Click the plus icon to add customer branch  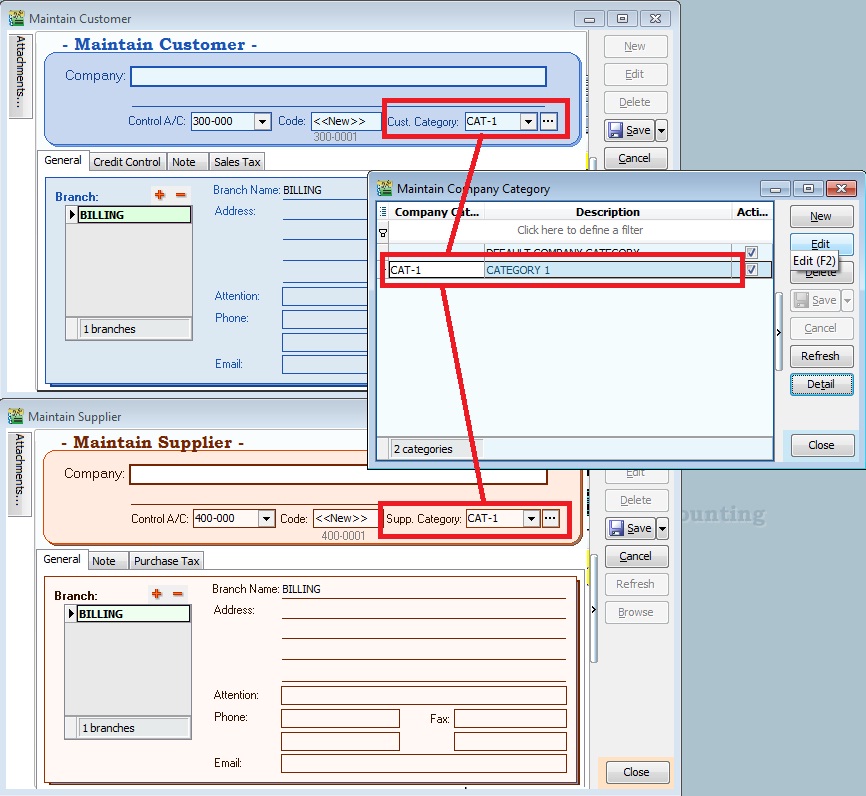pyautogui.click(x=159, y=195)
